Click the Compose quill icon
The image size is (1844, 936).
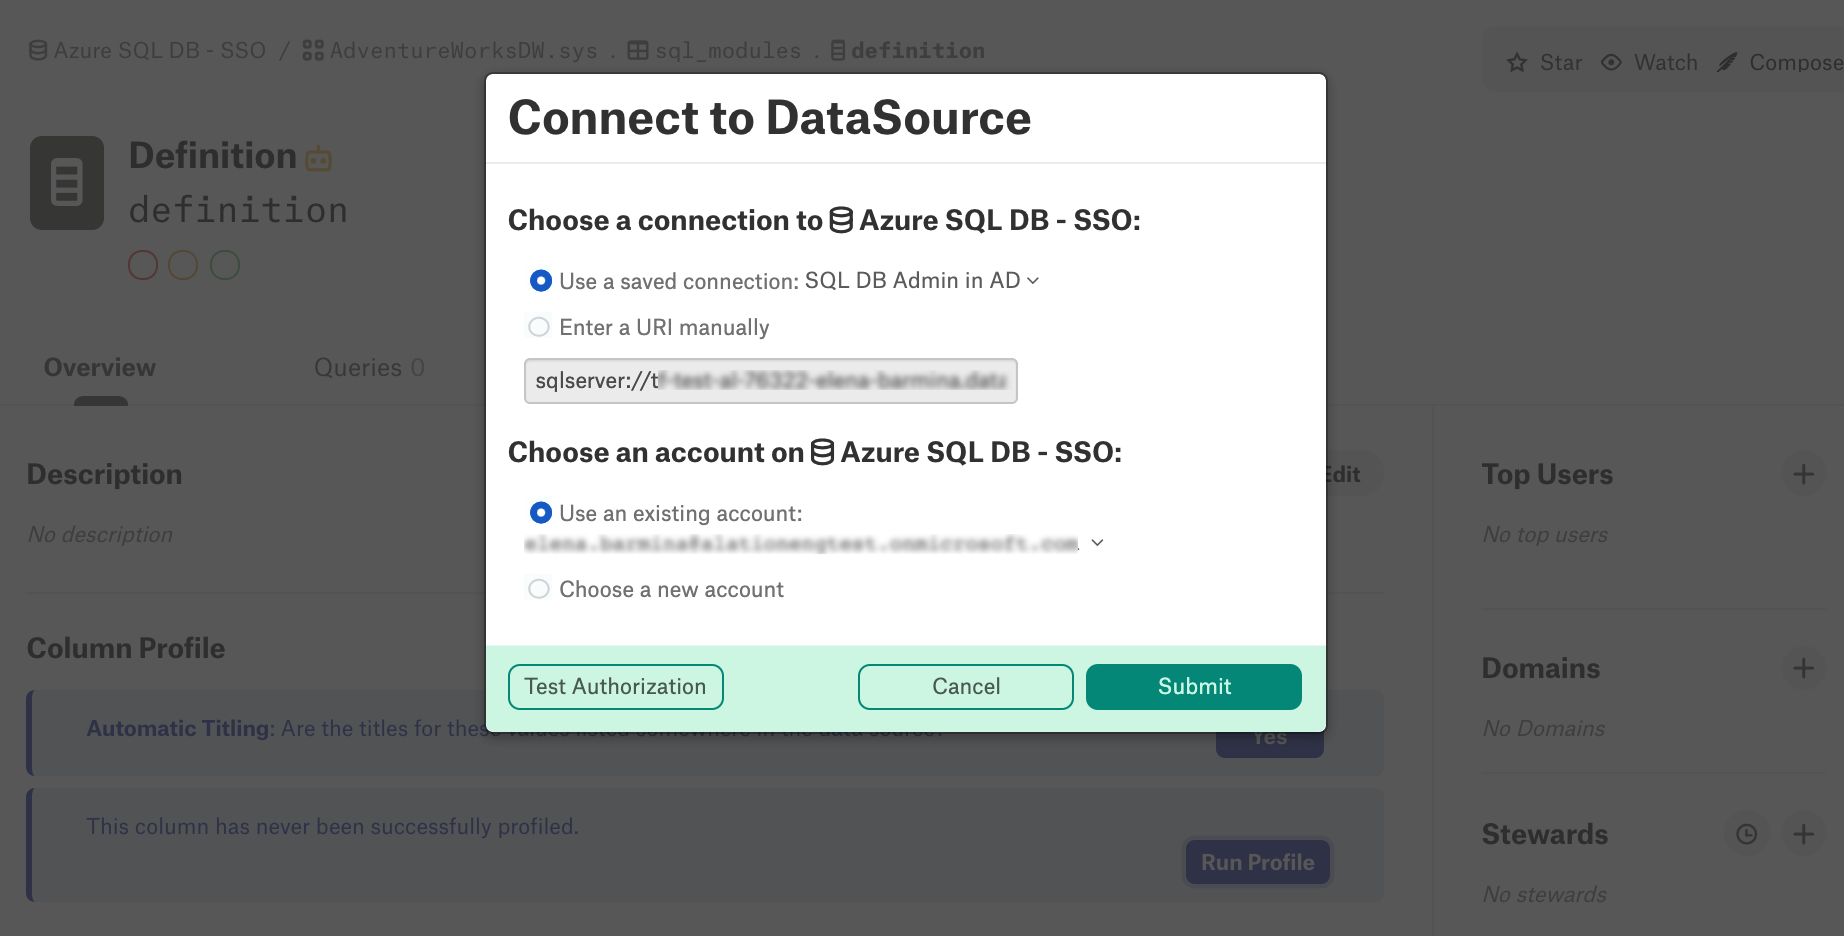tap(1727, 63)
